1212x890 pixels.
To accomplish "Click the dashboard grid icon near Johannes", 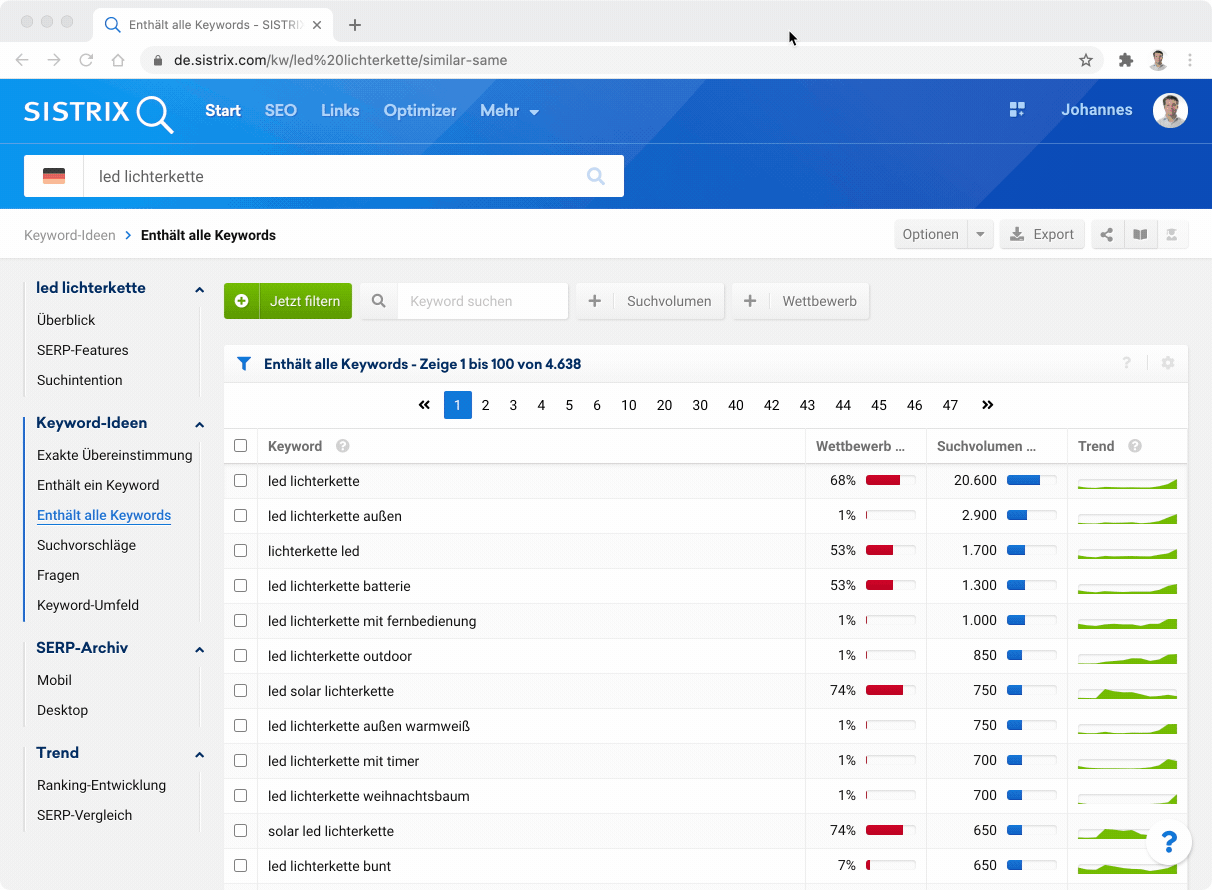I will pos(1017,110).
